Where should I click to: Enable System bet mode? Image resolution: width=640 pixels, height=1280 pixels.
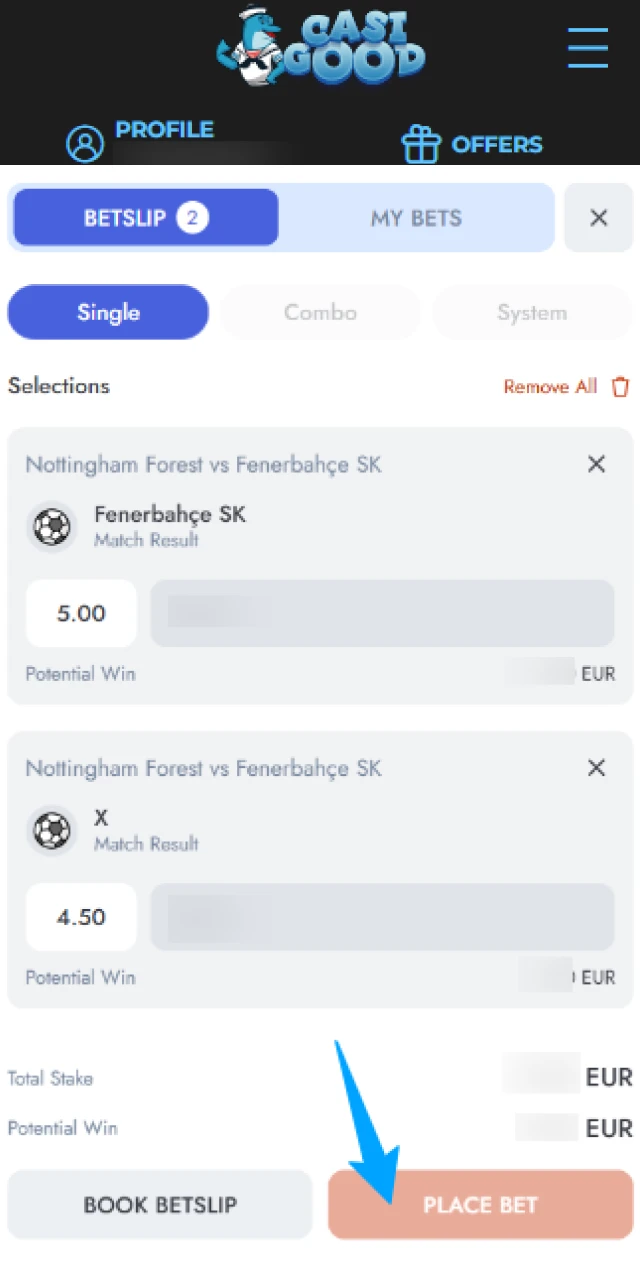(532, 312)
